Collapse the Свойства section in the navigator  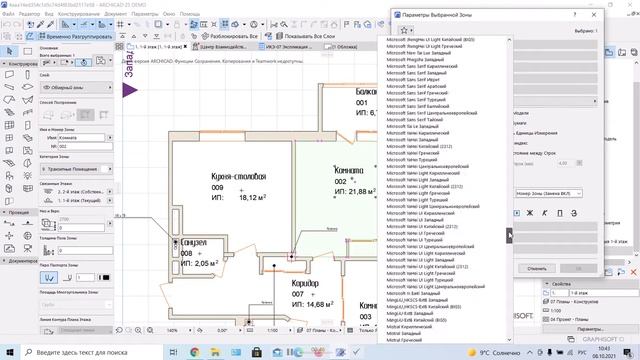[x=547, y=284]
